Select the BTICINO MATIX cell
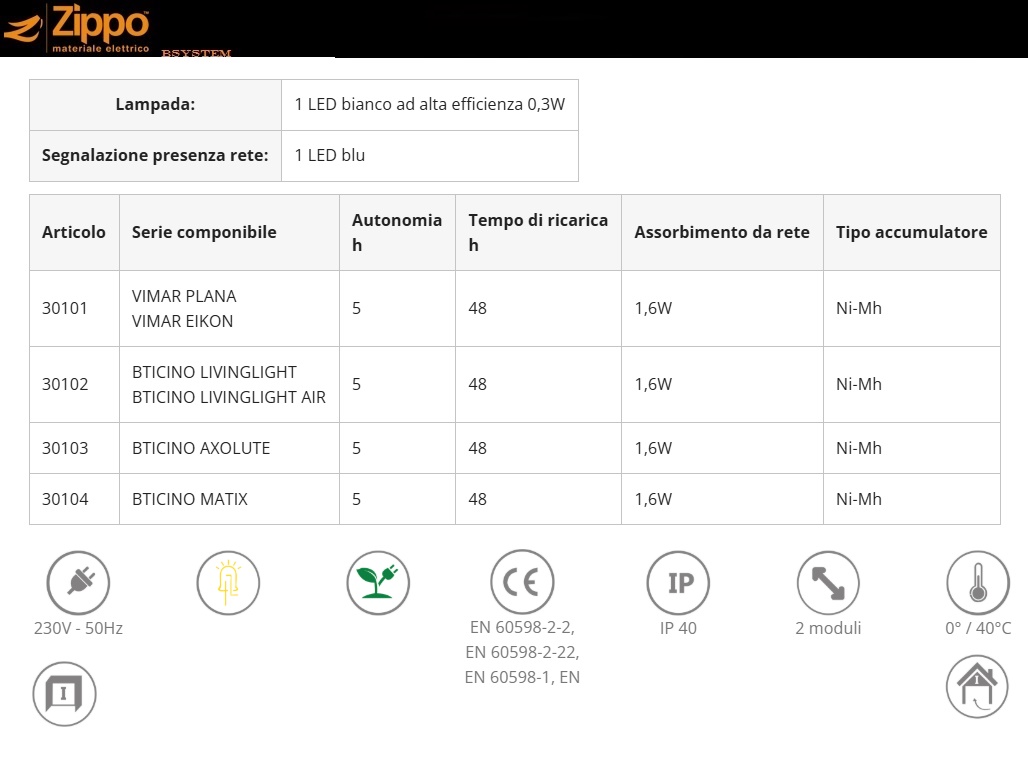Image resolution: width=1028 pixels, height=772 pixels. (229, 499)
